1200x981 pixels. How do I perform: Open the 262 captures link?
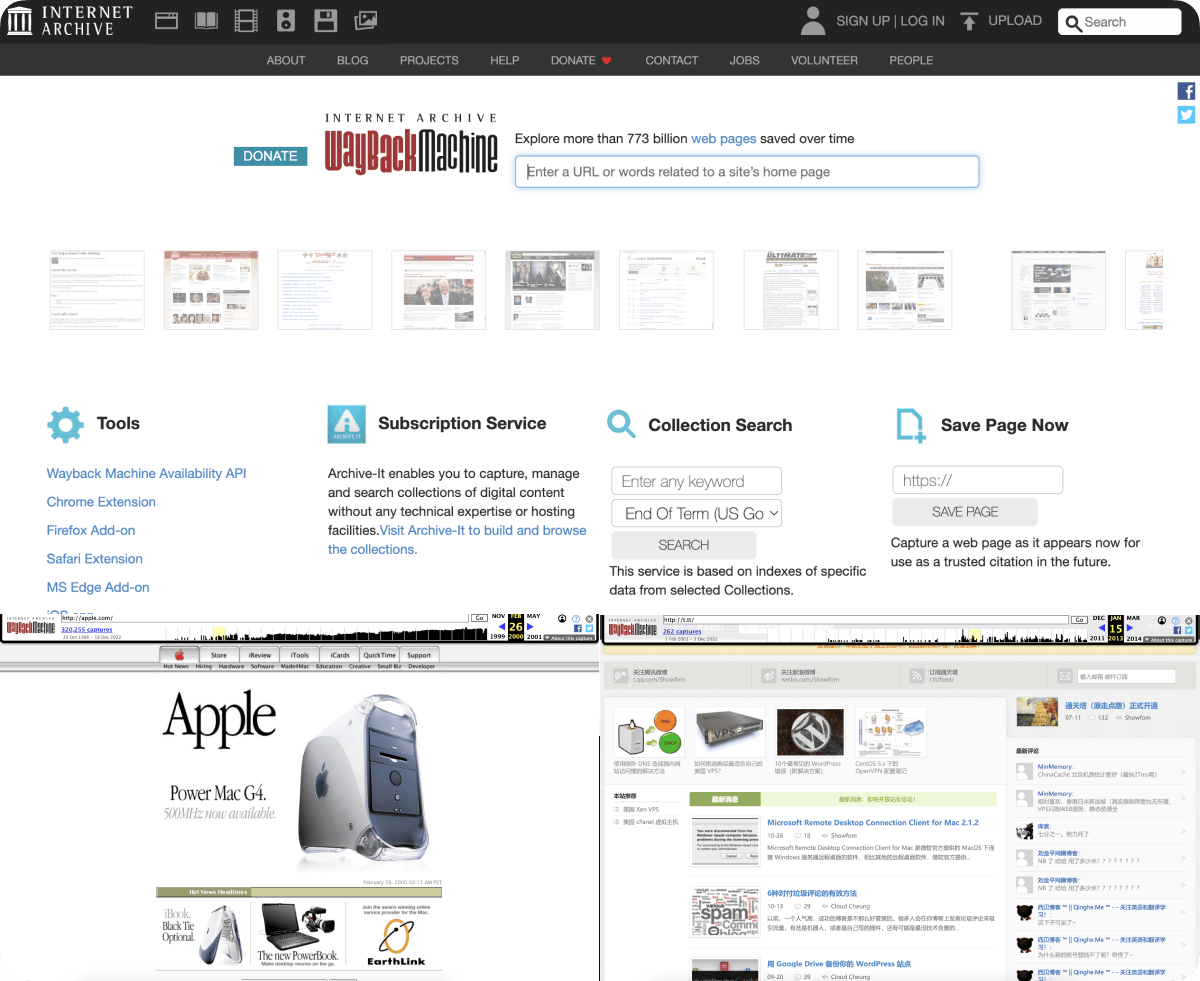click(682, 632)
